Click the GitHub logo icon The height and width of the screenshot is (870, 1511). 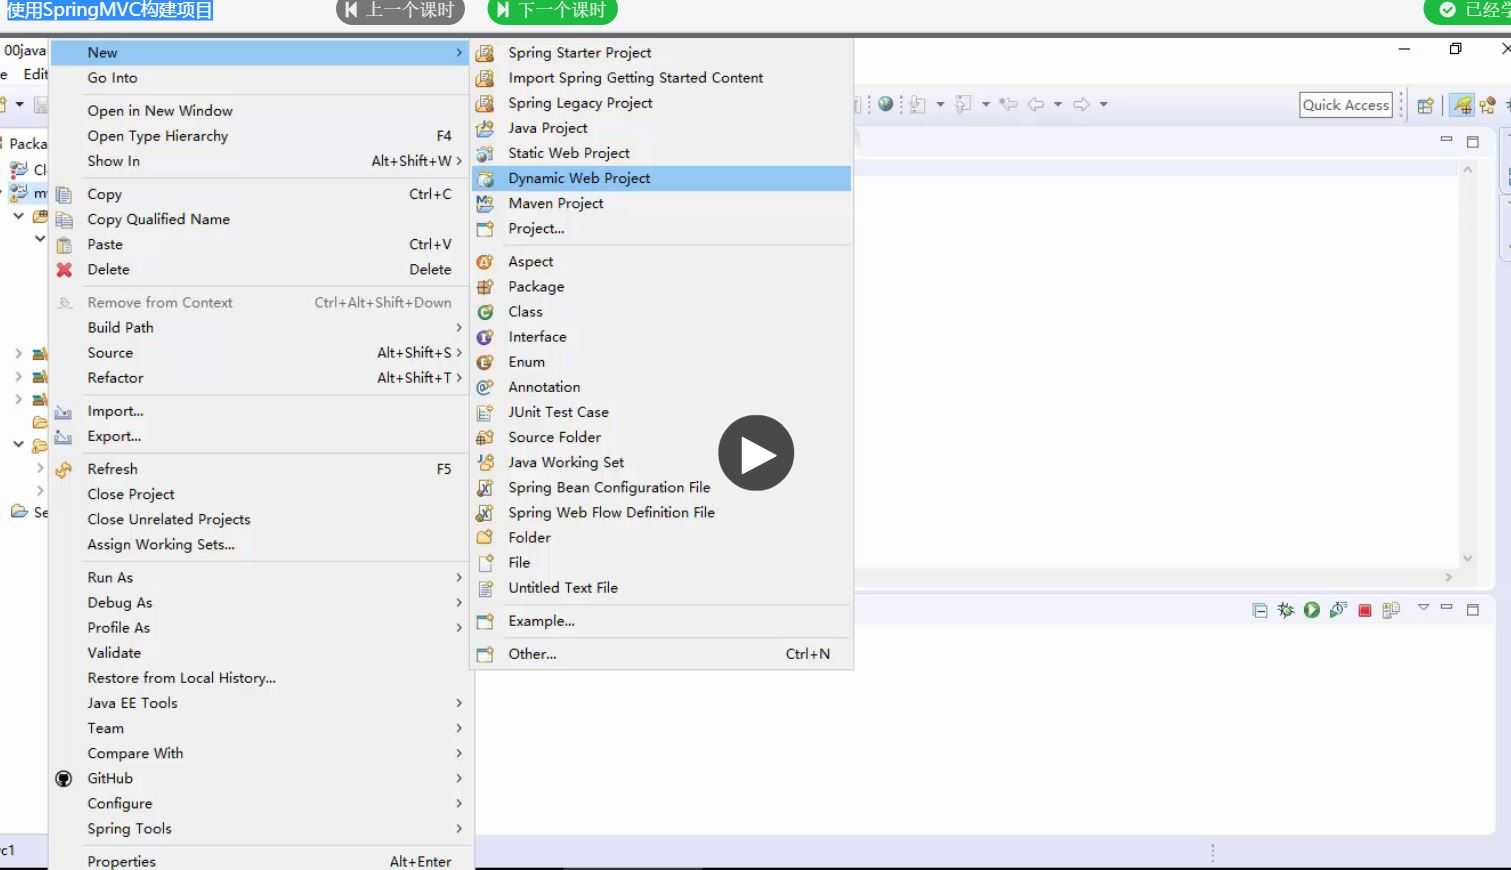pyautogui.click(x=64, y=778)
